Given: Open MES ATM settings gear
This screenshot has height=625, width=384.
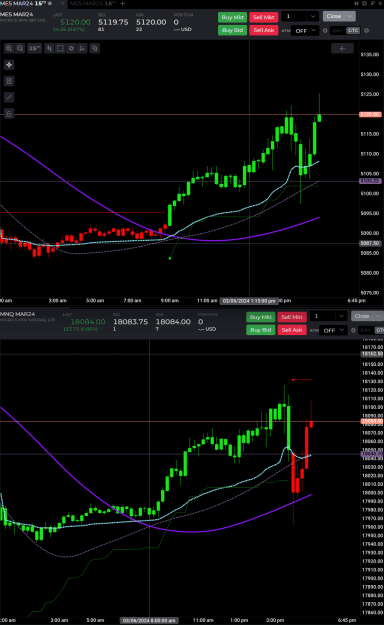Looking at the screenshot, I should [325, 31].
